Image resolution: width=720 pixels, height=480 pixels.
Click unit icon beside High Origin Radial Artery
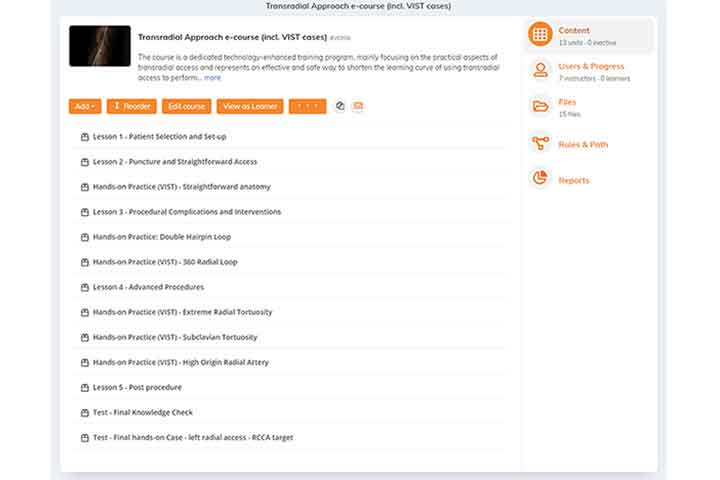[x=84, y=363]
